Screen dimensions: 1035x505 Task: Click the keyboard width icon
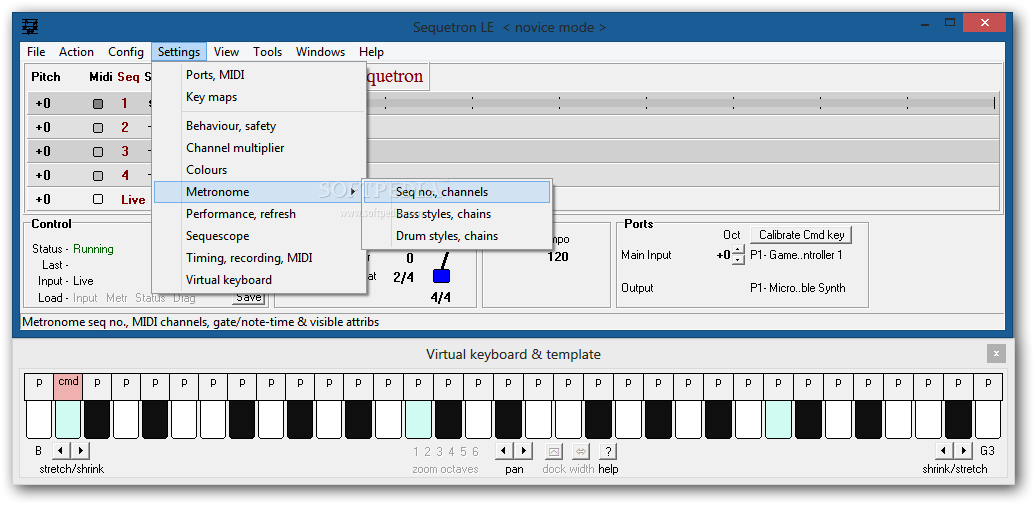click(581, 452)
